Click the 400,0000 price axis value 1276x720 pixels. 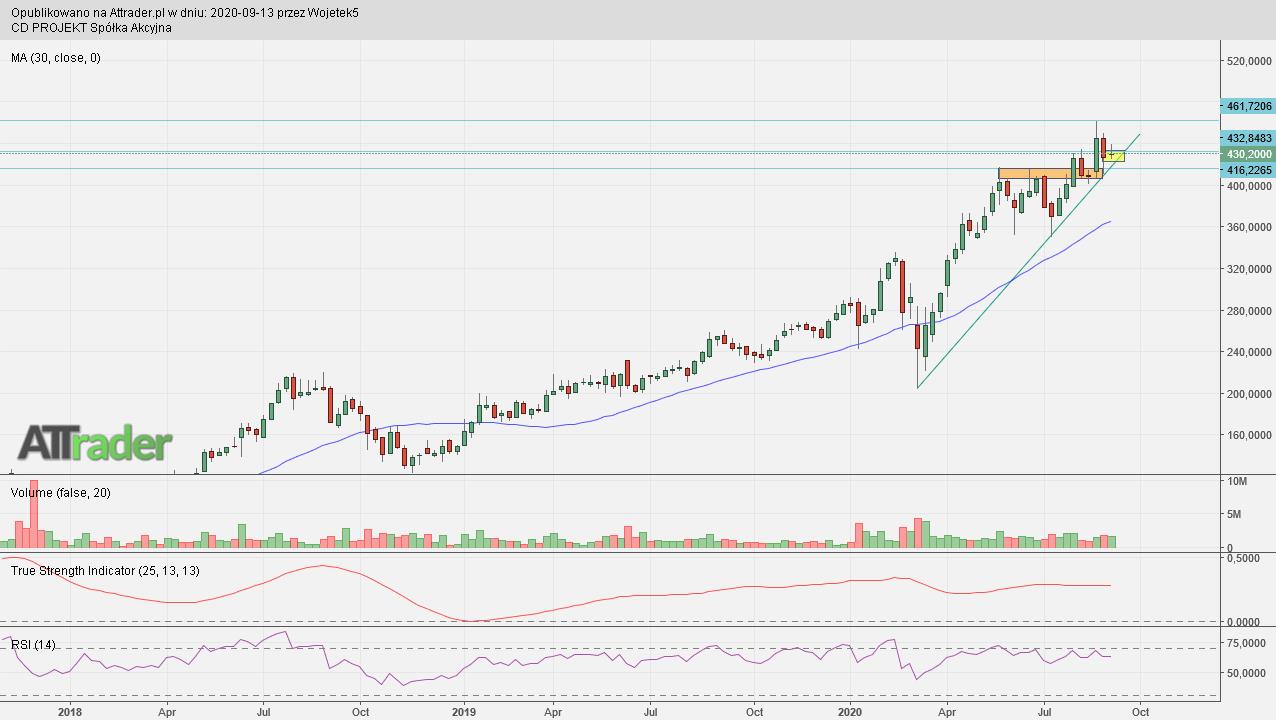click(x=1249, y=186)
